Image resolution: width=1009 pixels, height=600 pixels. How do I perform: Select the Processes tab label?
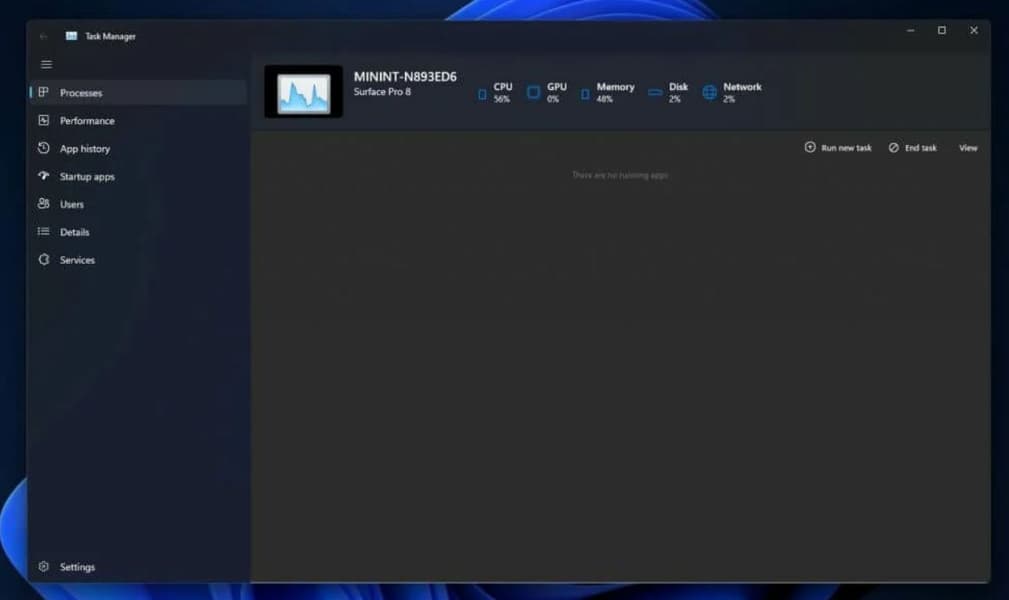81,93
